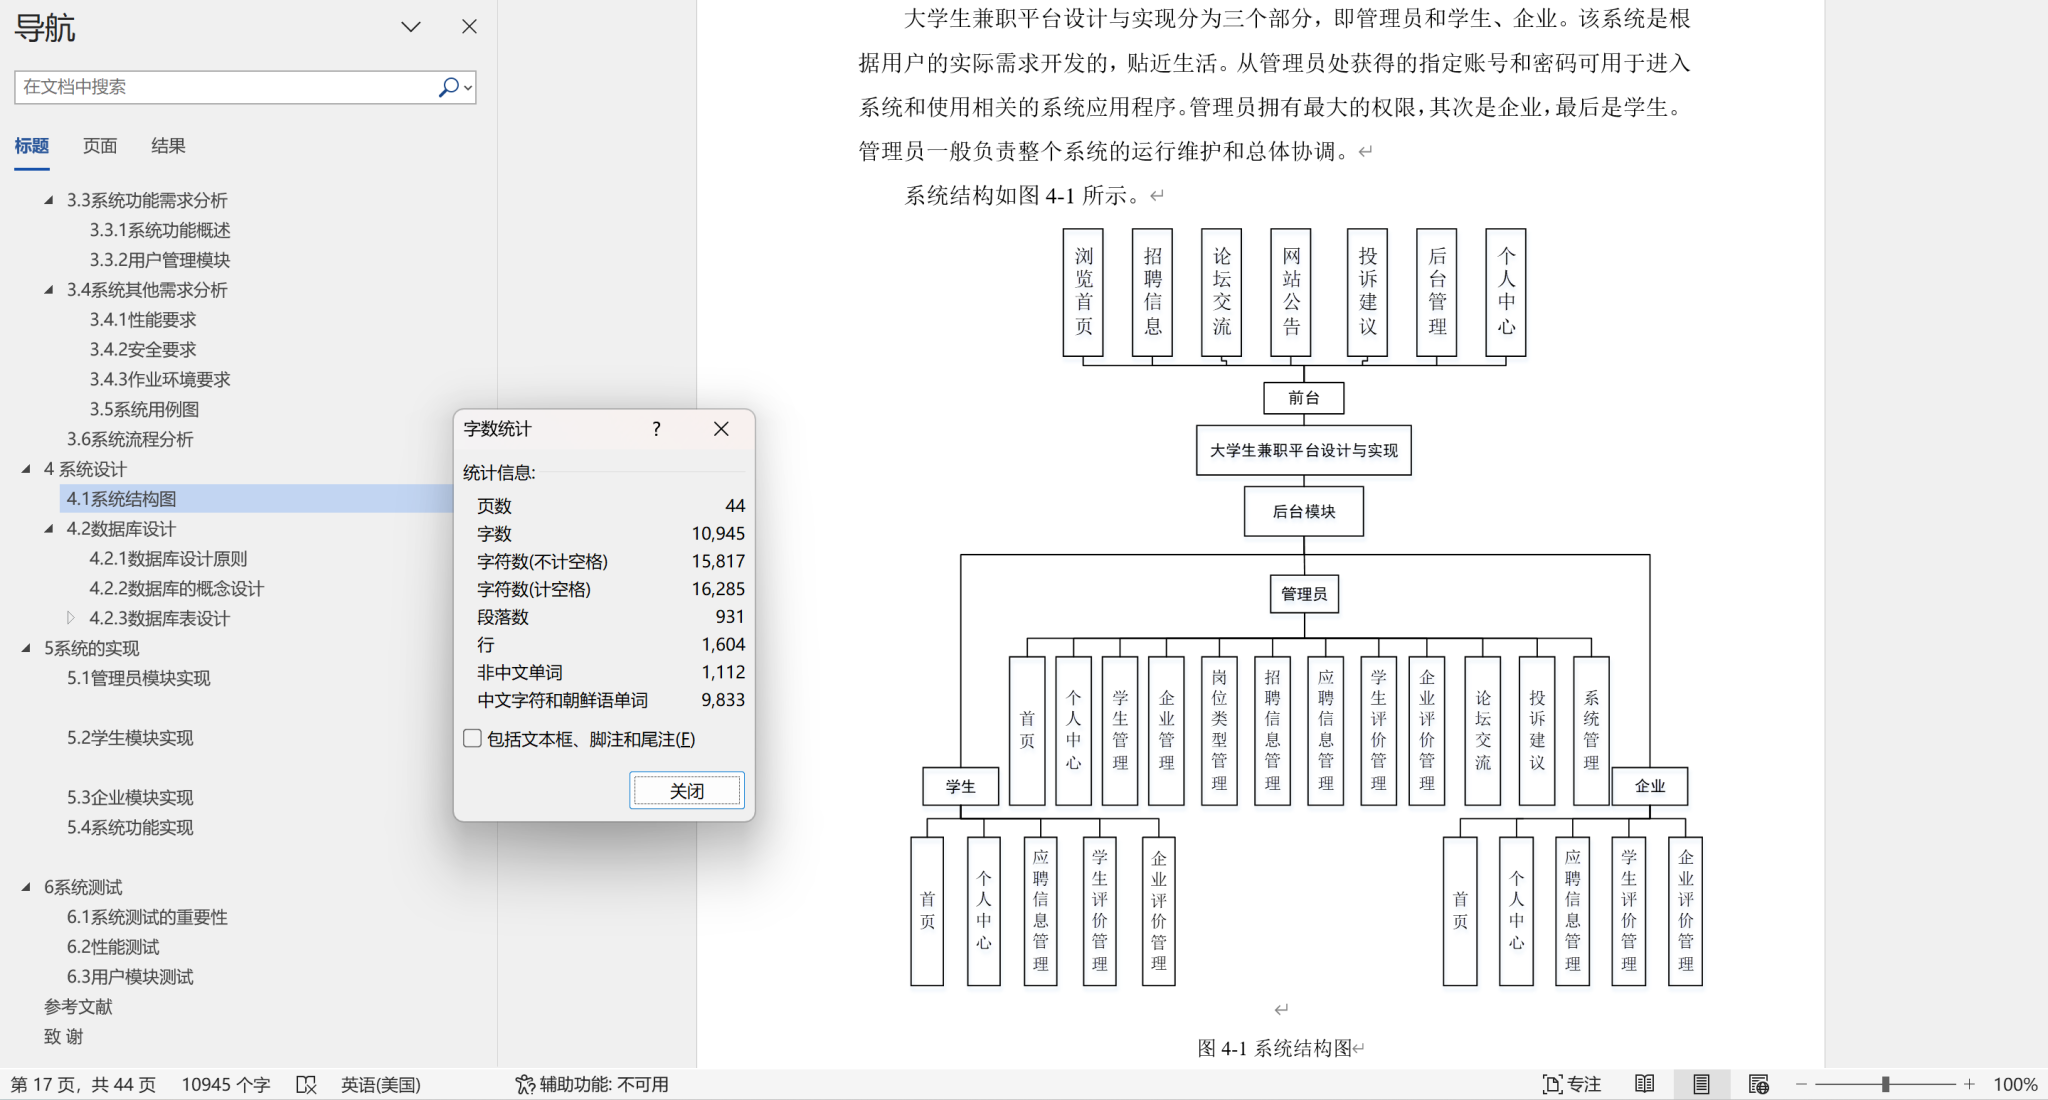Open the spelling check status icon

tap(306, 1084)
